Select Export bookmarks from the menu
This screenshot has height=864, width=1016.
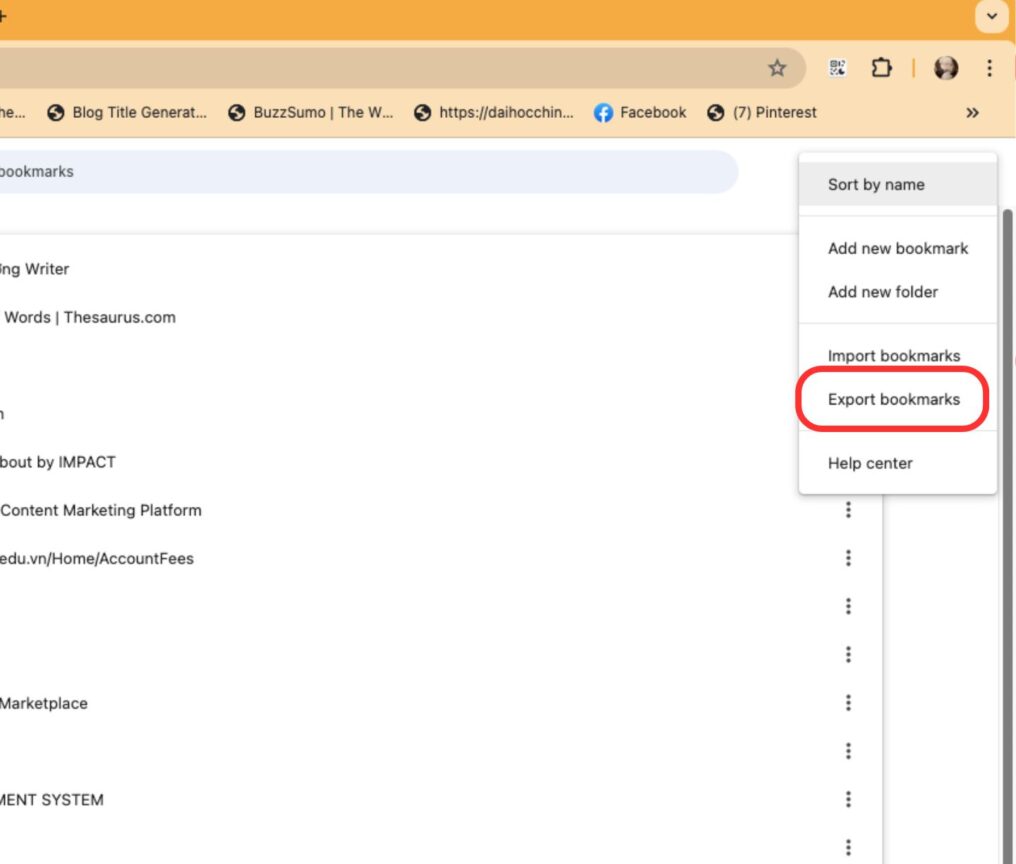click(893, 399)
